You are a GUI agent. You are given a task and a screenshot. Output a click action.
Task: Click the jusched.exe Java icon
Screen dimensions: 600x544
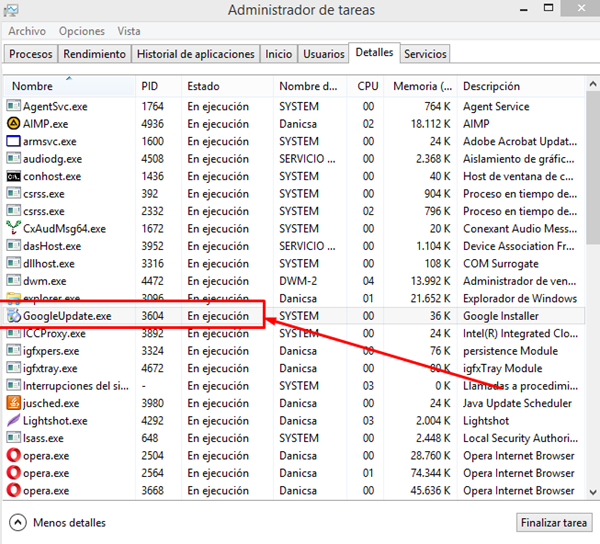point(14,403)
